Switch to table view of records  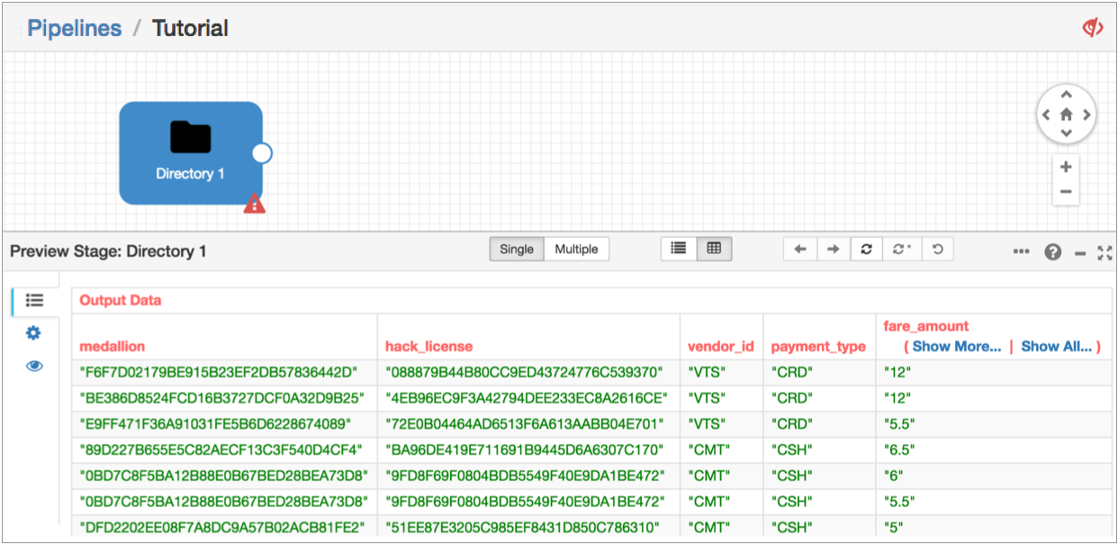coord(714,249)
